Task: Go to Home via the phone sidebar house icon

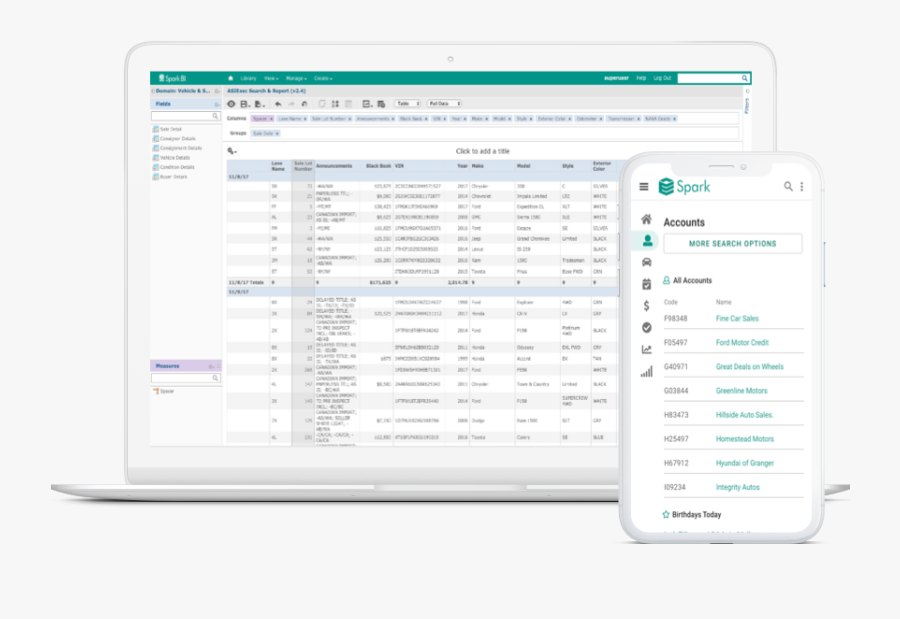Action: point(646,219)
